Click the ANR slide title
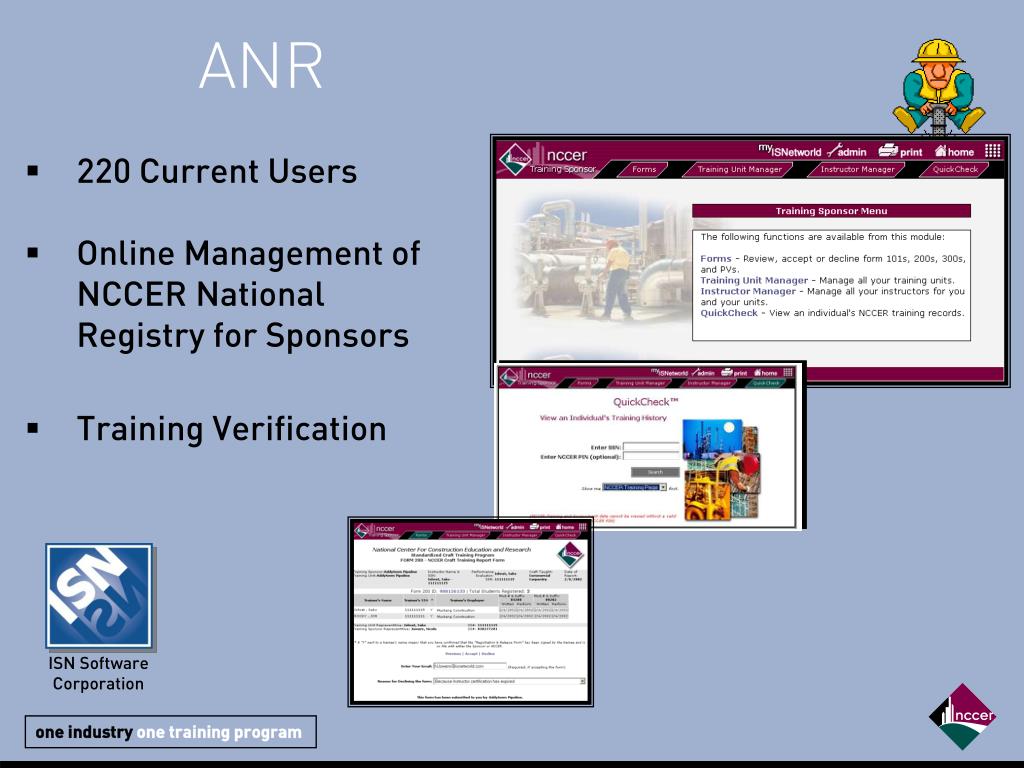The width and height of the screenshot is (1024, 768). [261, 66]
